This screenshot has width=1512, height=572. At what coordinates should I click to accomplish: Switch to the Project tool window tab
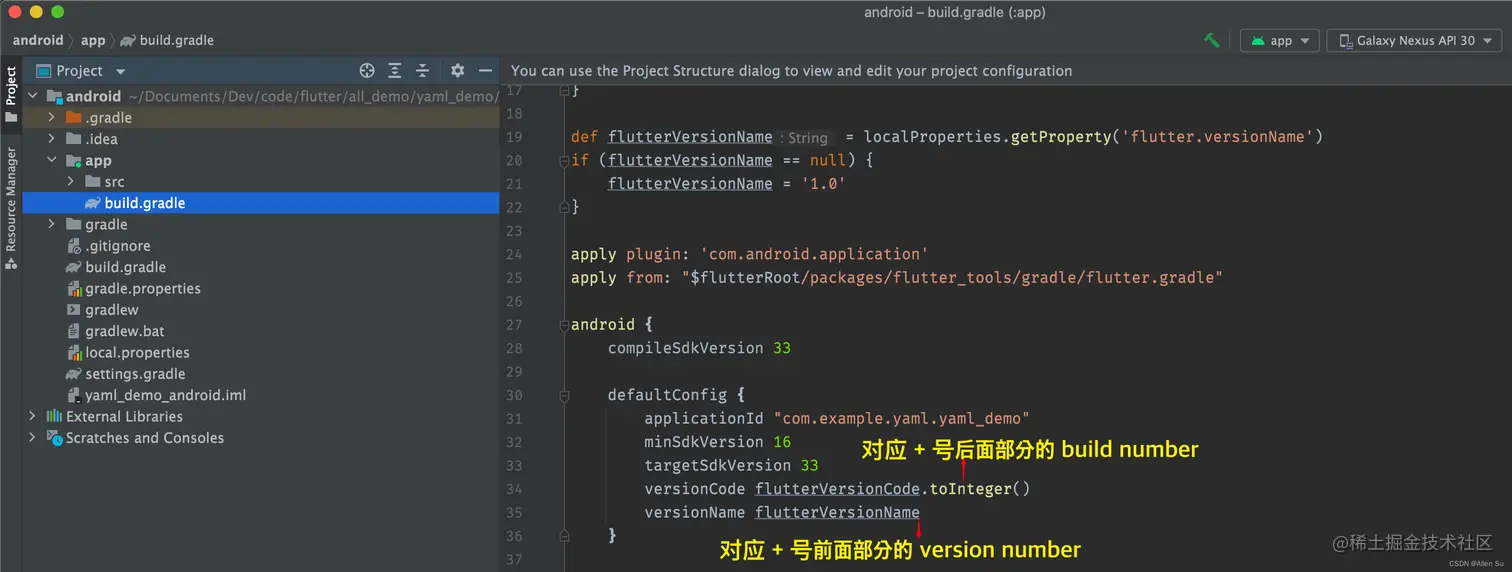[11, 93]
